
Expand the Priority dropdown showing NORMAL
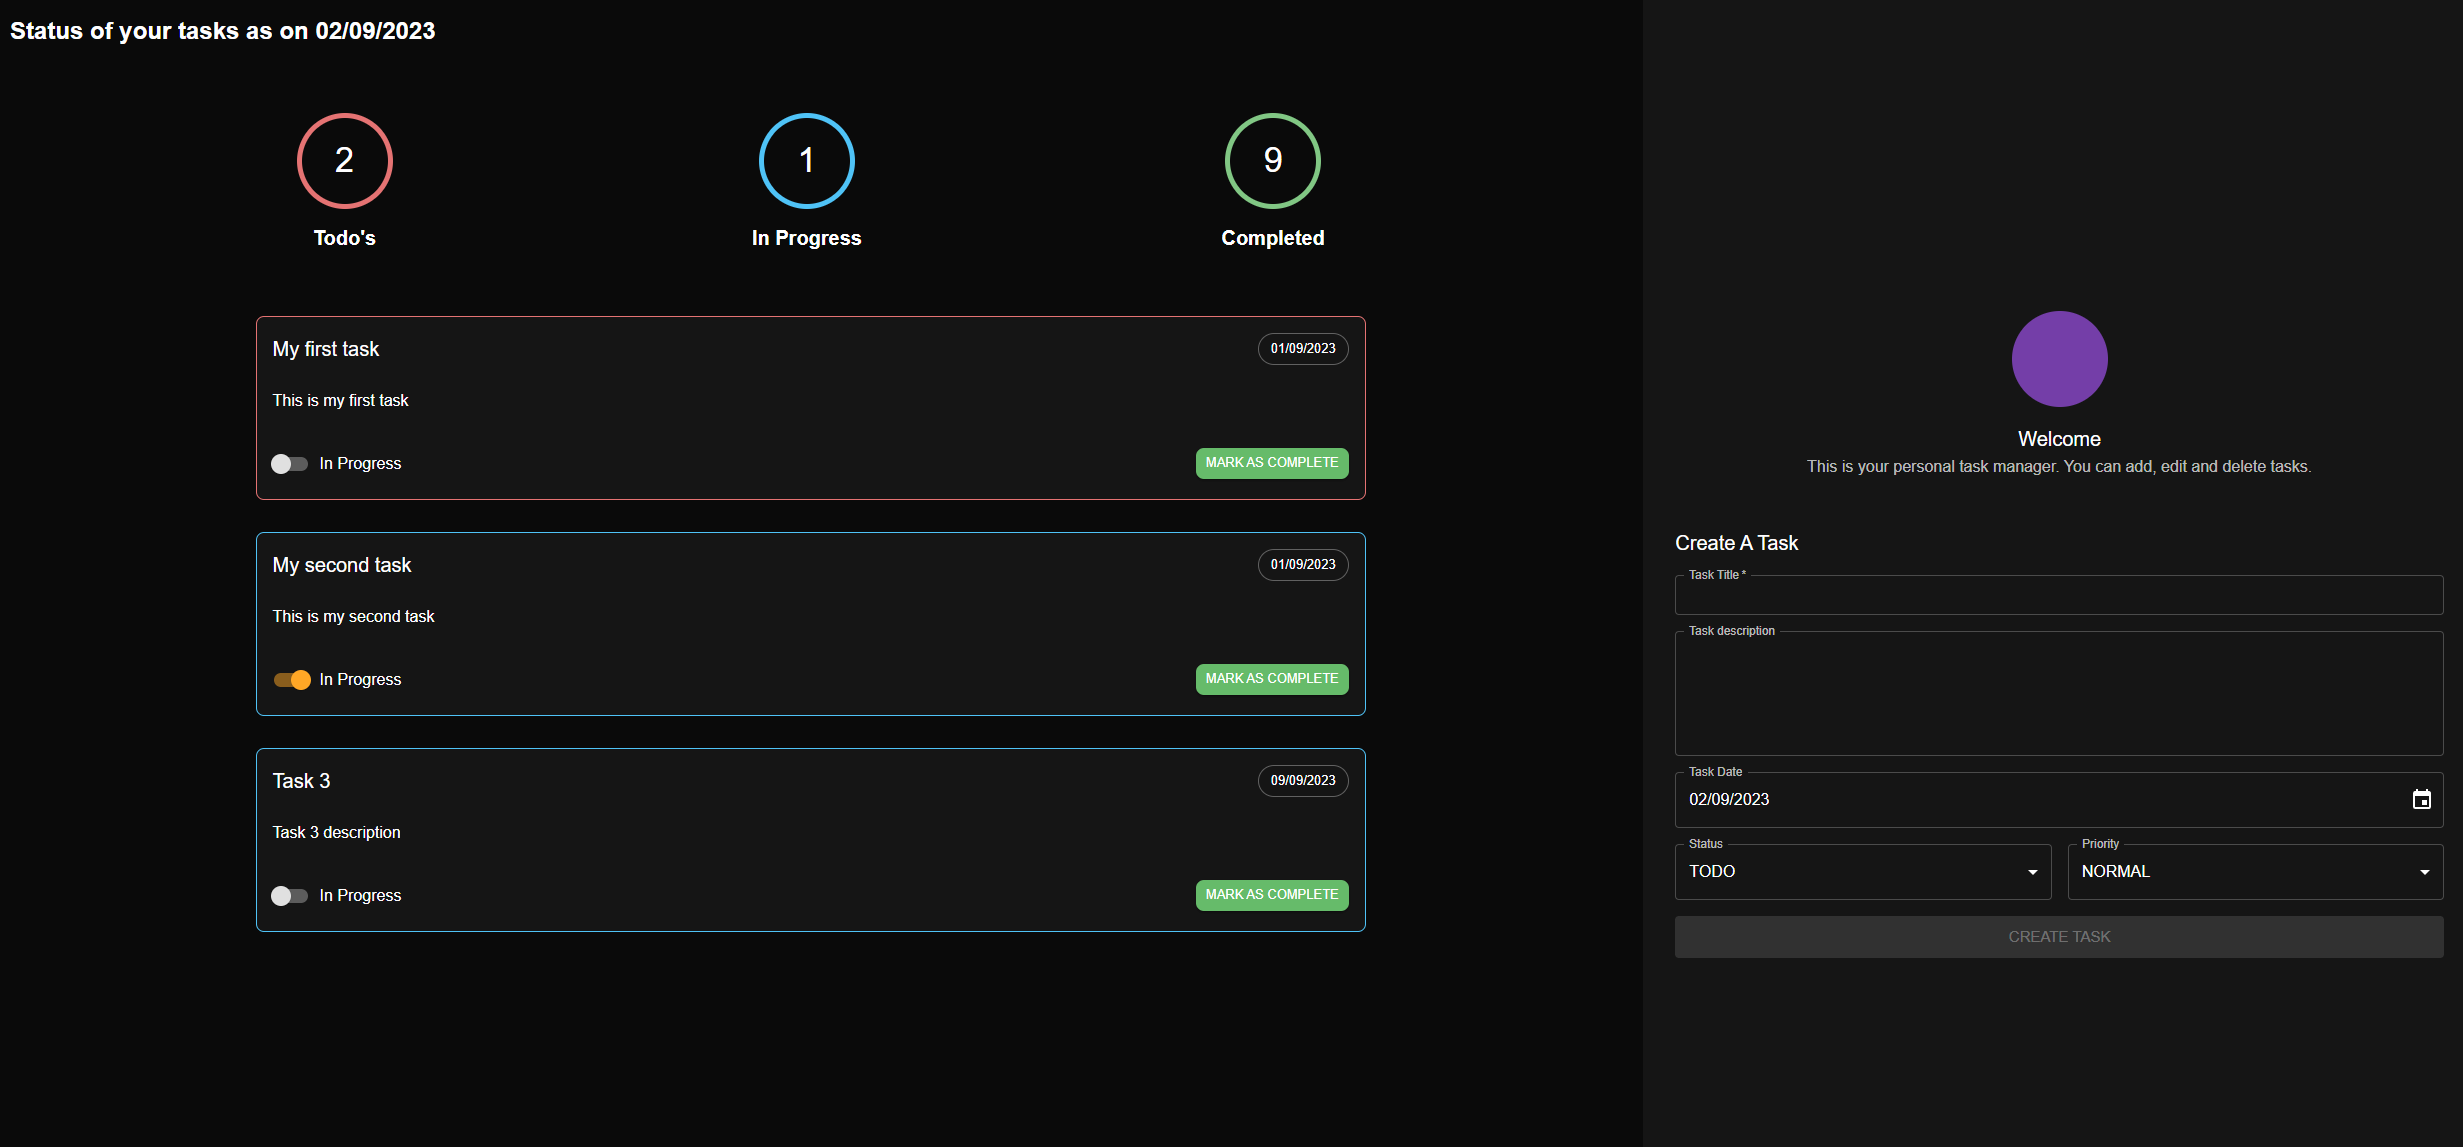click(2250, 872)
